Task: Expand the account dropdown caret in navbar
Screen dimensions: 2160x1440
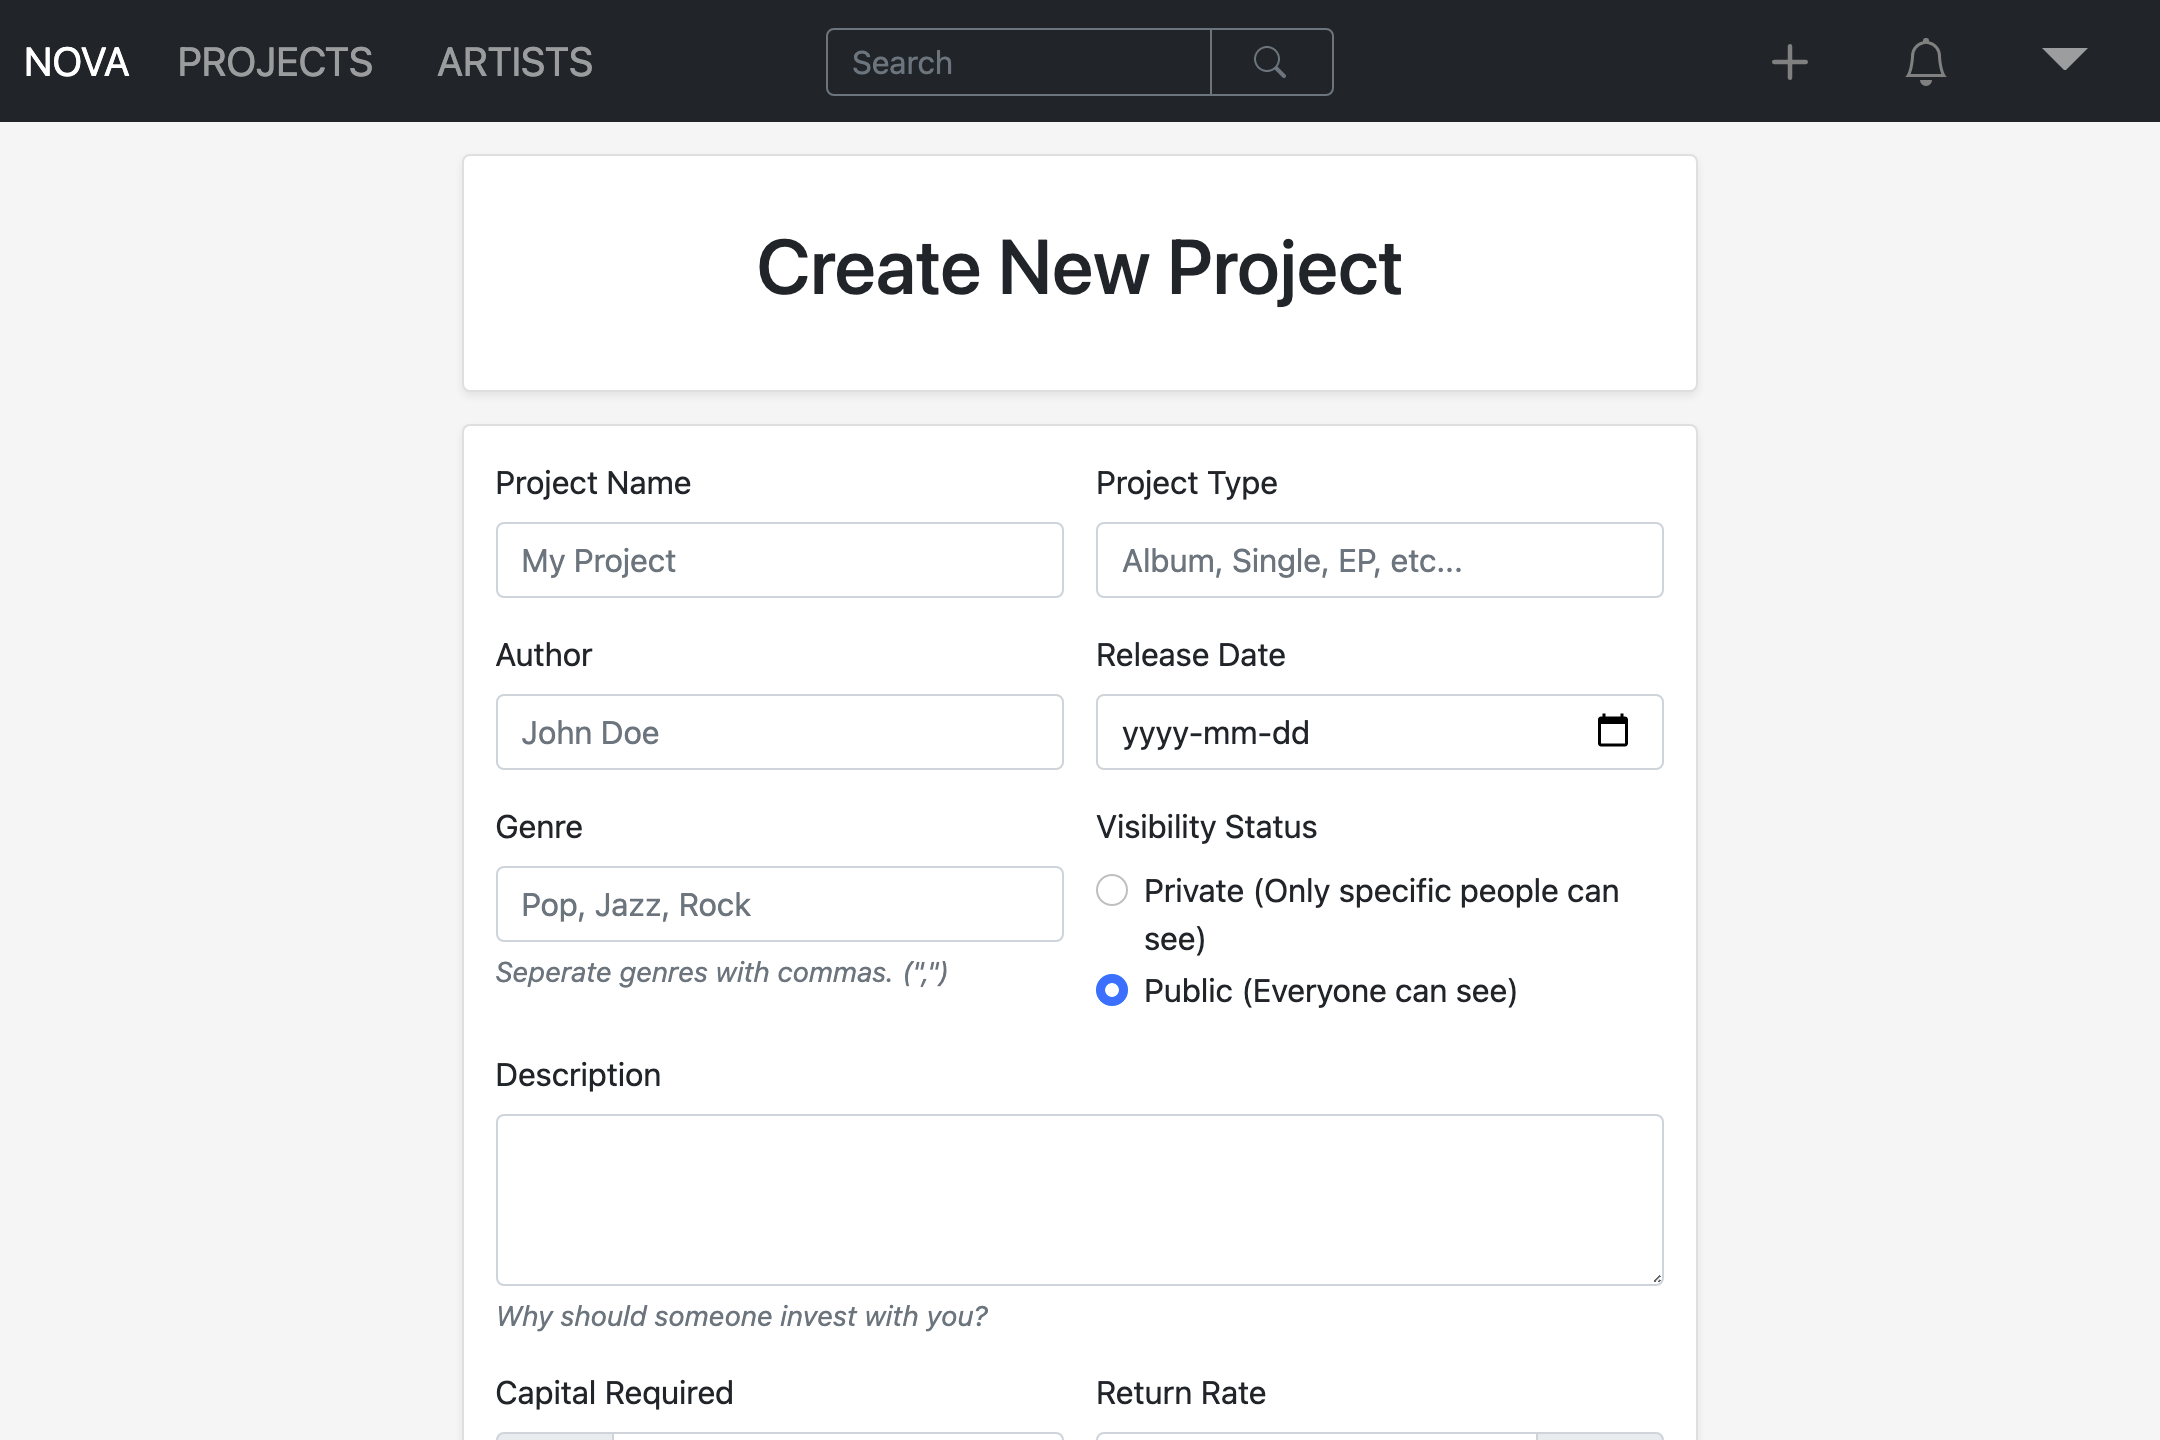Action: click(2064, 60)
